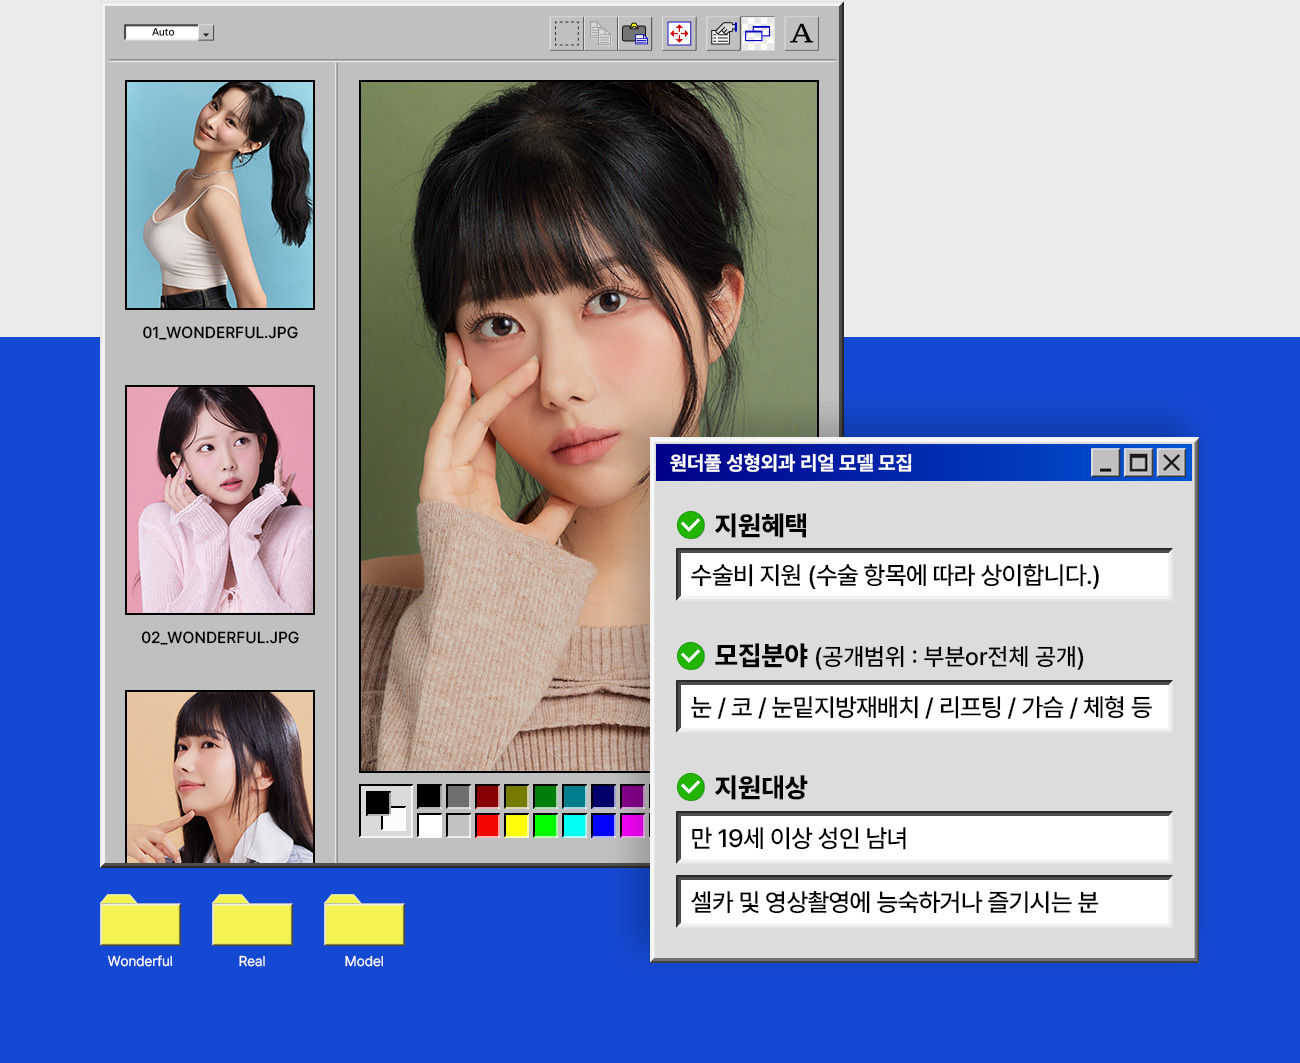Click the green check beside 지원혜택
This screenshot has width=1300, height=1063.
click(x=691, y=525)
